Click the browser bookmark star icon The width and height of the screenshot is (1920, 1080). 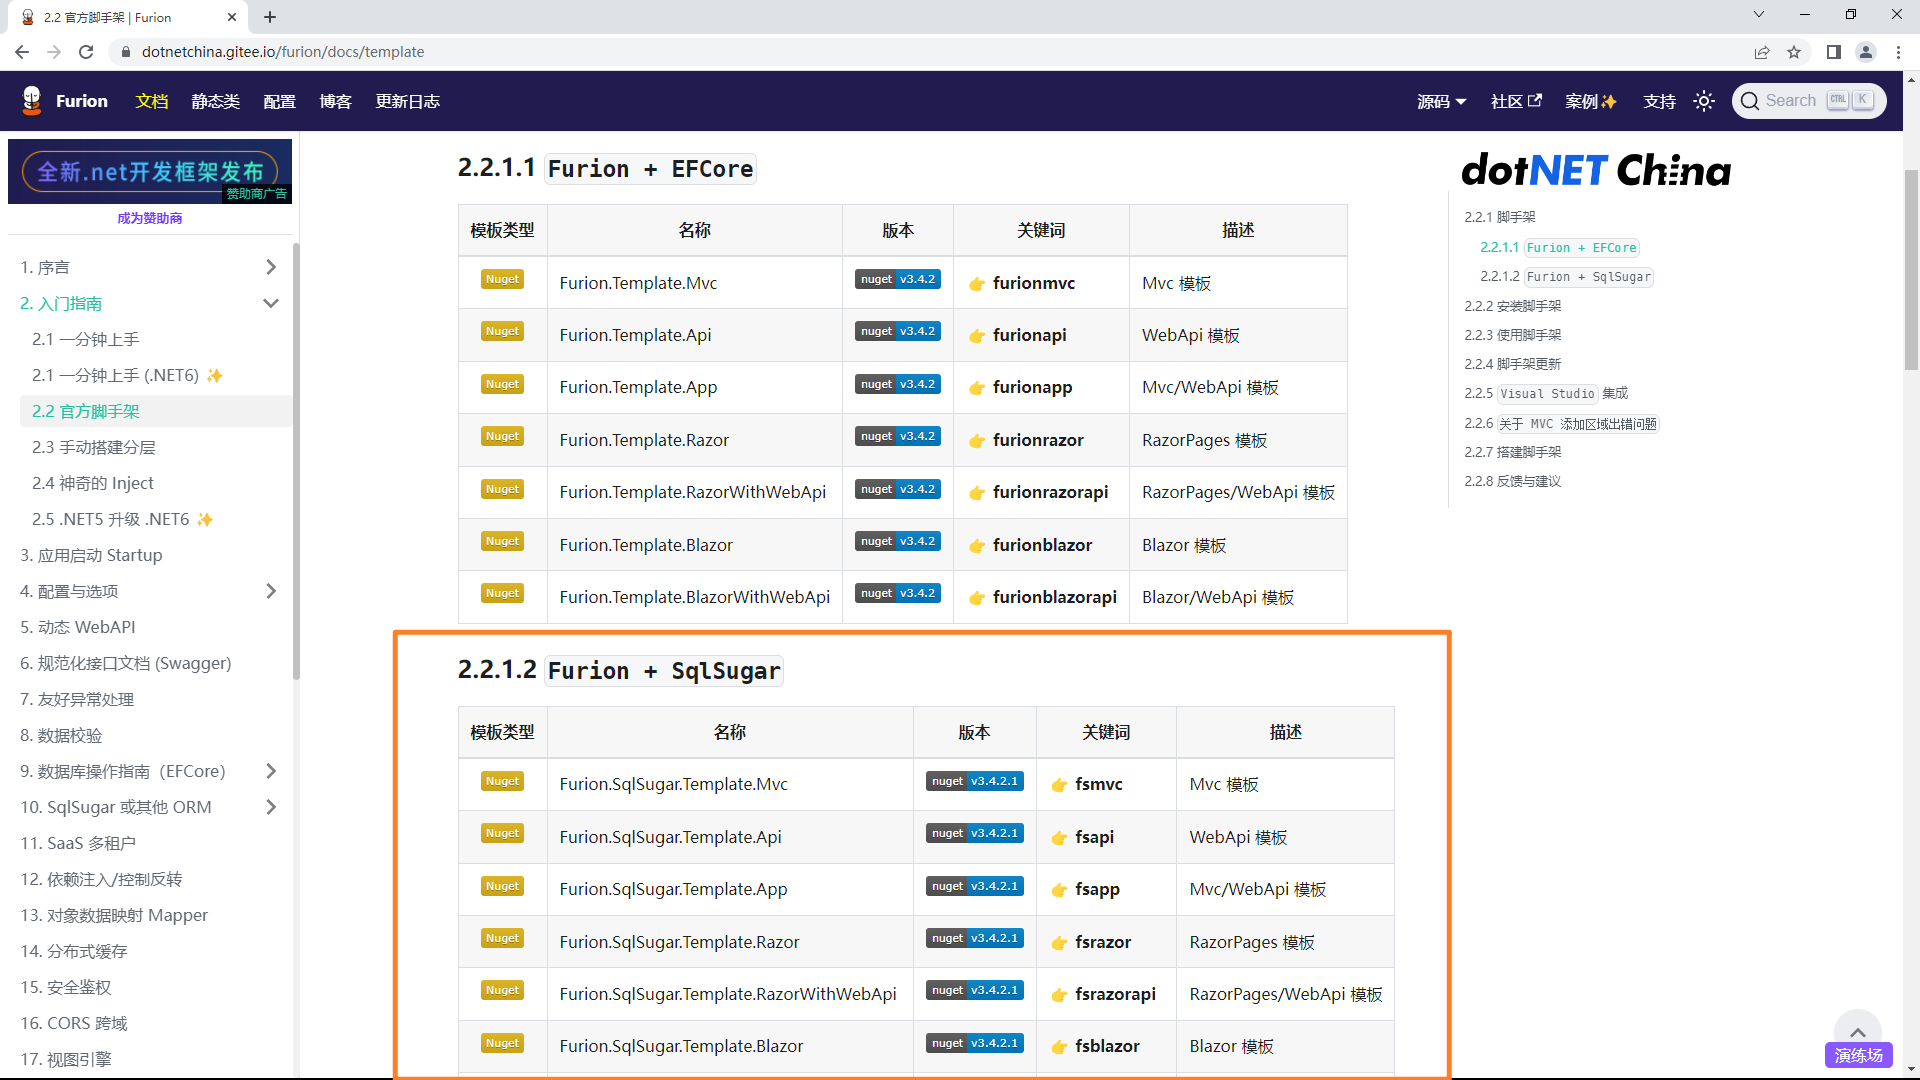[x=1794, y=52]
